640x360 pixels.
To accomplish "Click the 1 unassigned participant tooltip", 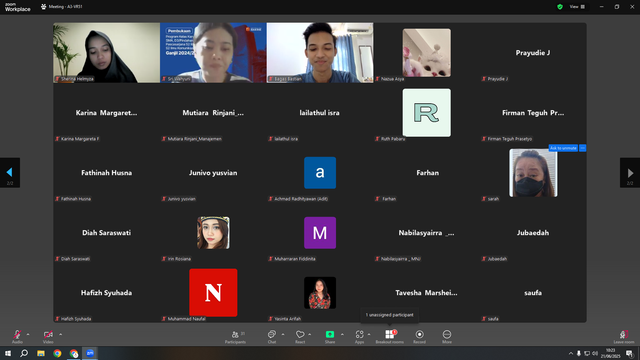I will coord(389,315).
